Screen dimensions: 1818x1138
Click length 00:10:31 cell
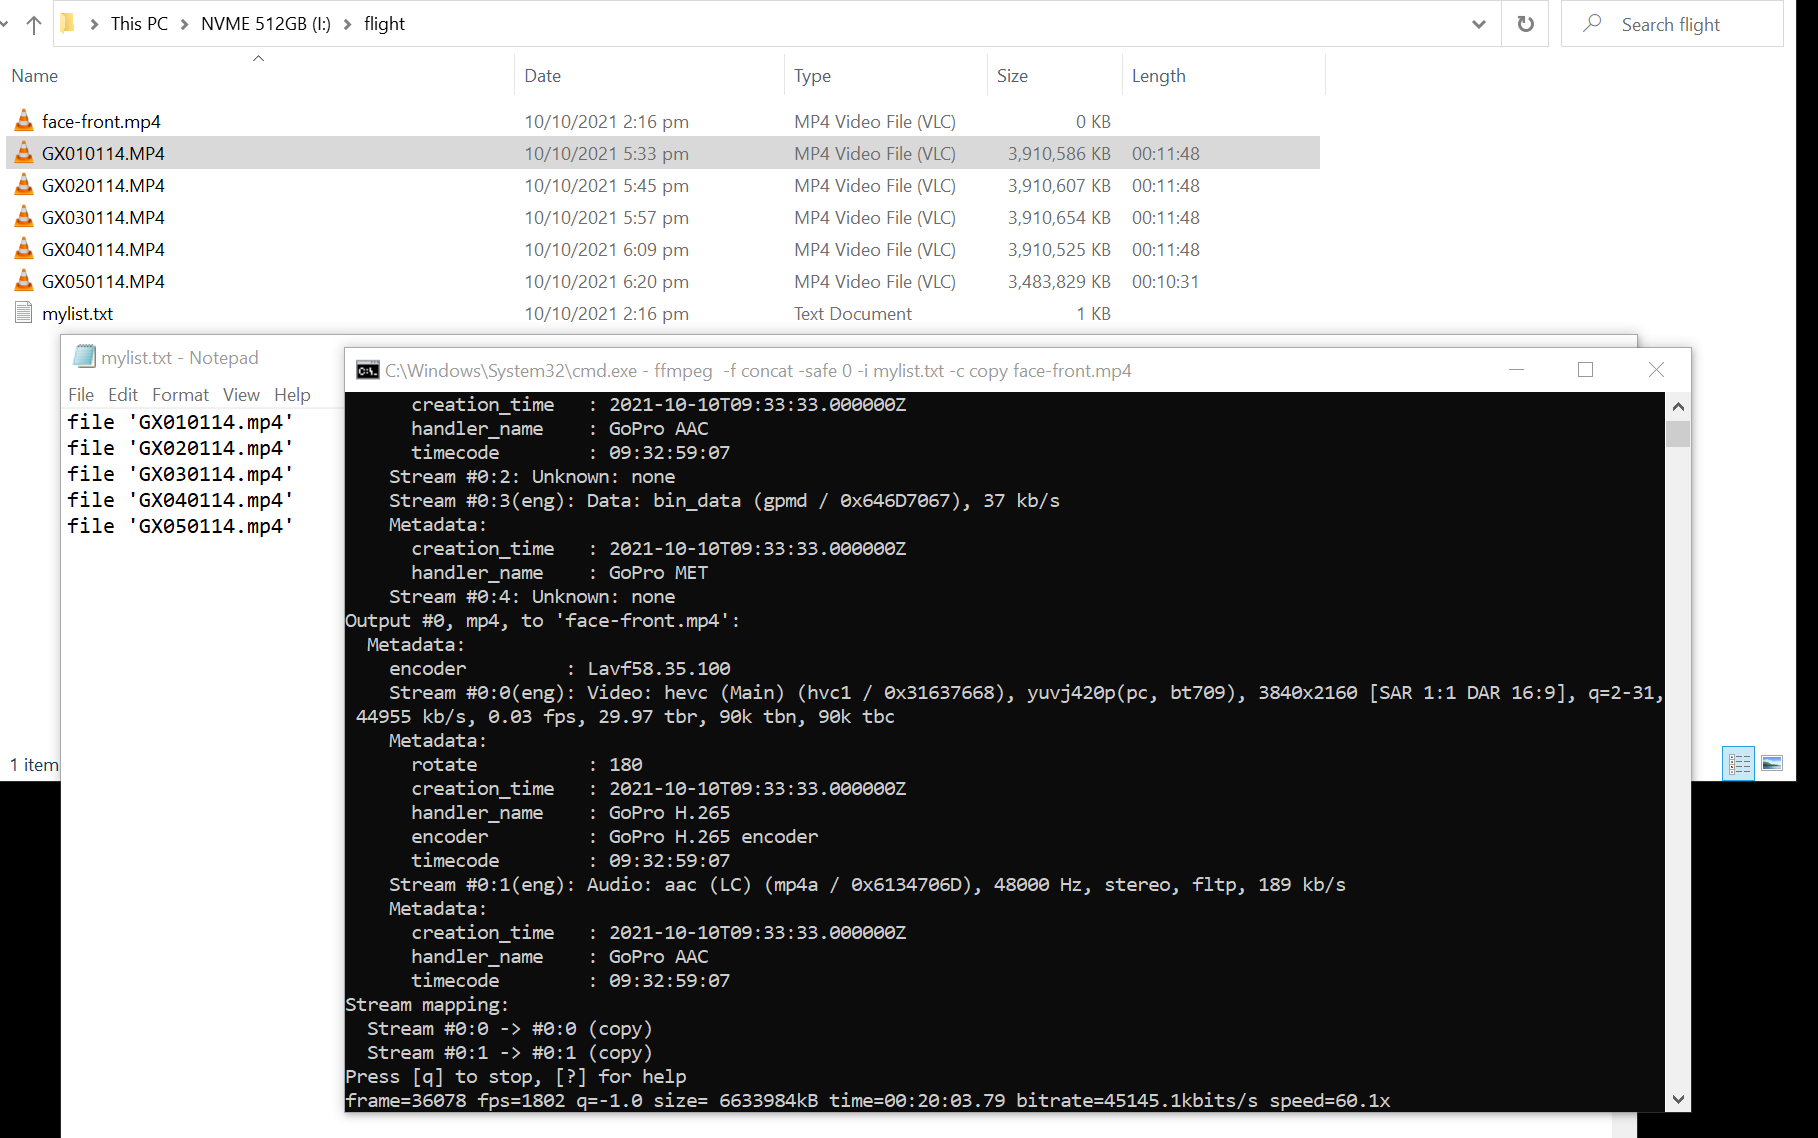click(1165, 281)
